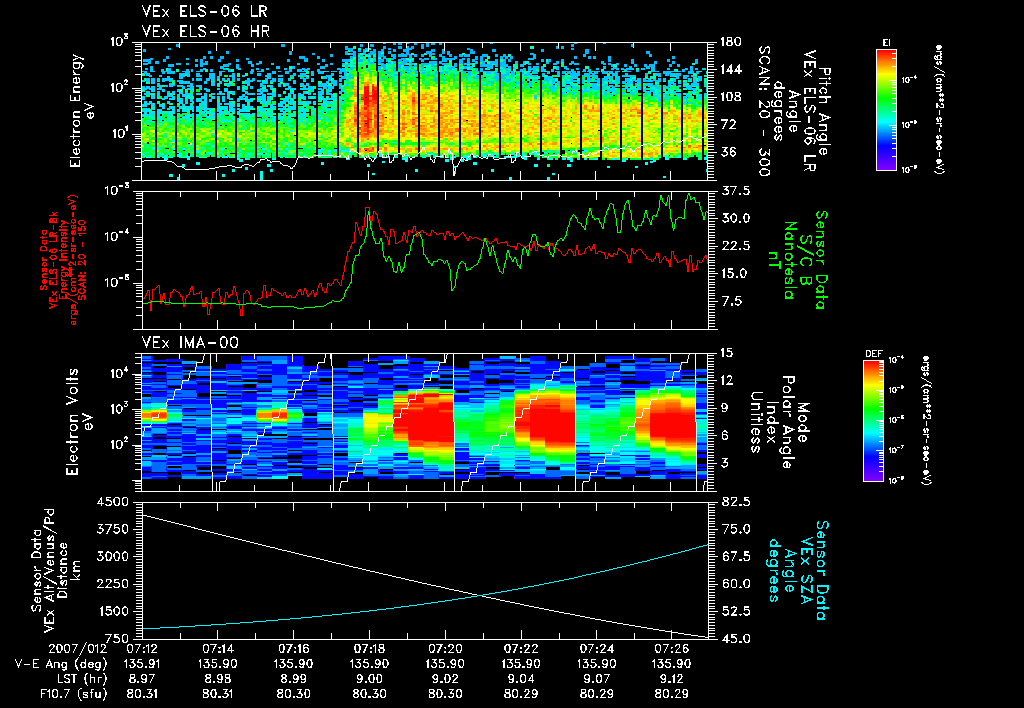Click the LST value 9.04
The image size is (1024, 708).
(x=520, y=679)
